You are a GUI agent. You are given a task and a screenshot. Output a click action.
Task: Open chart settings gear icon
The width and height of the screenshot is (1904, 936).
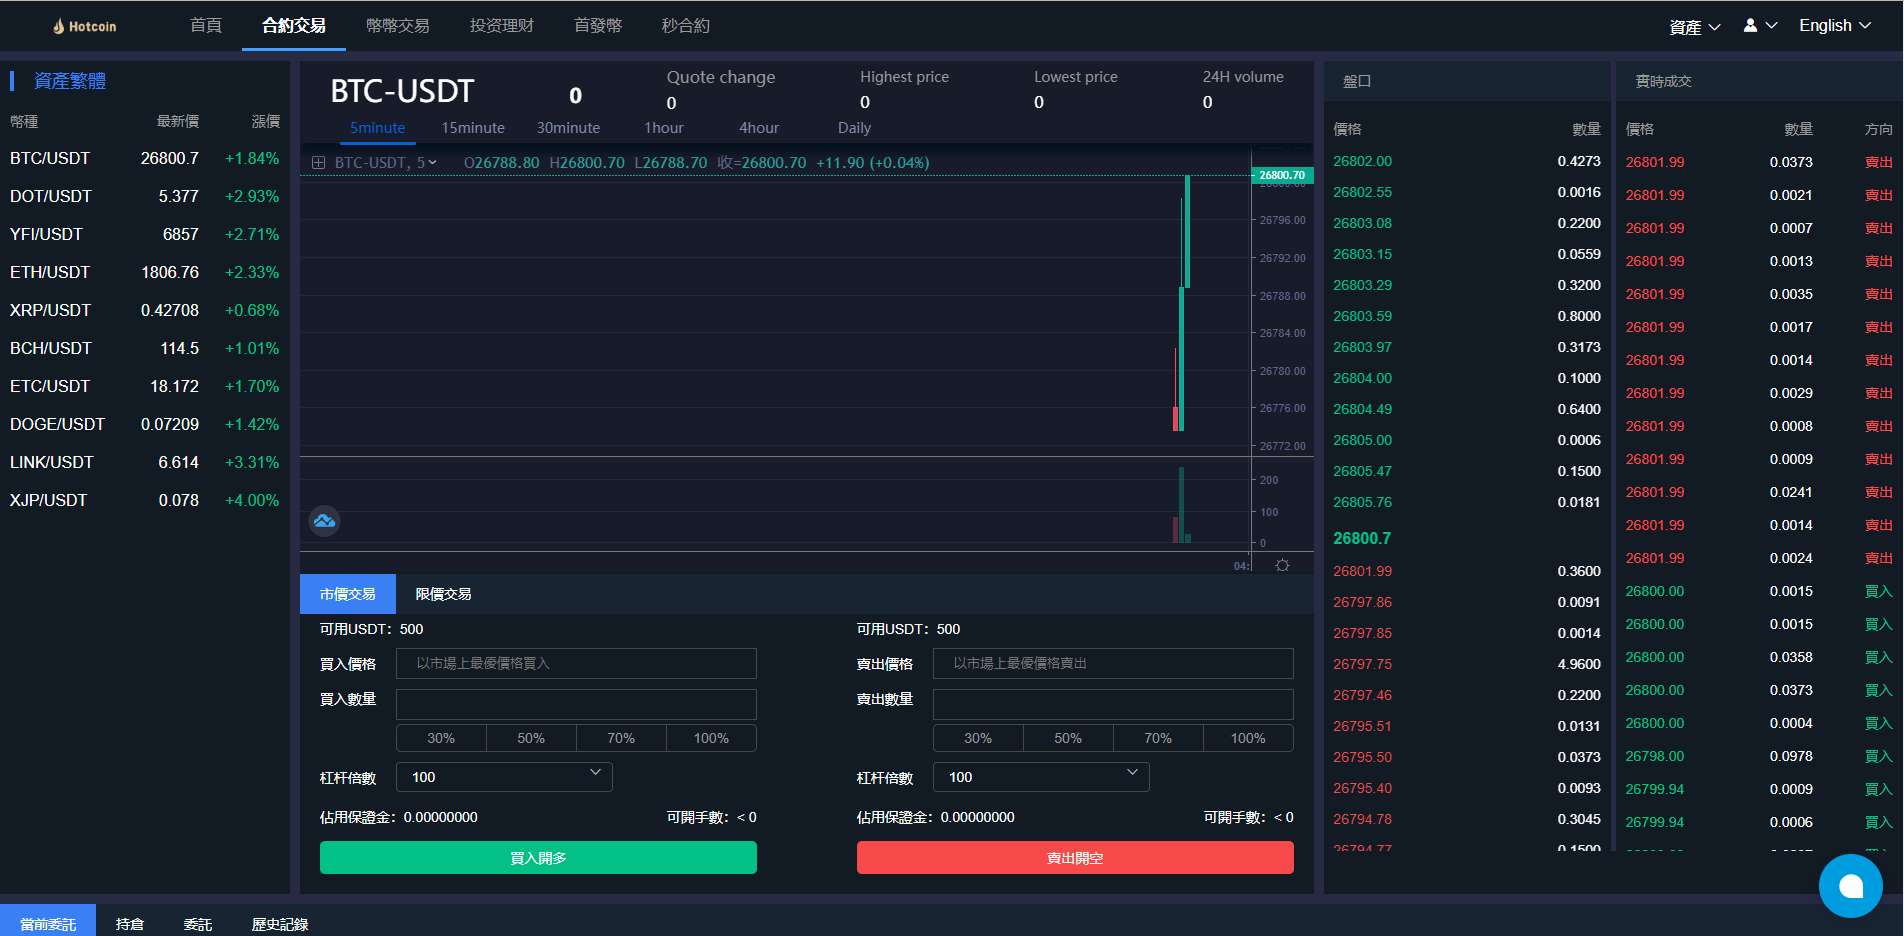click(x=1282, y=565)
